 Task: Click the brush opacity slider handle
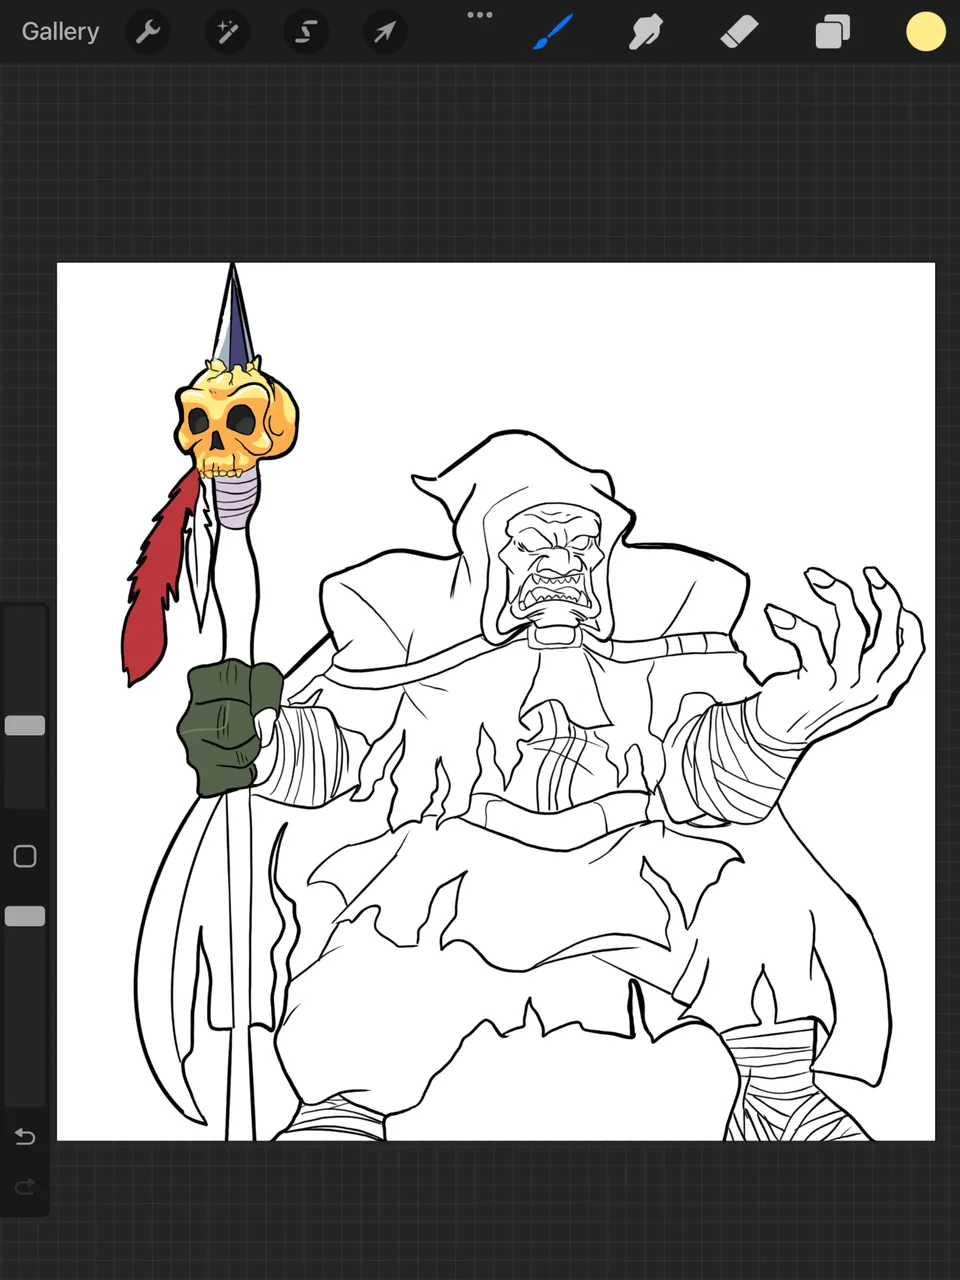pyautogui.click(x=25, y=916)
